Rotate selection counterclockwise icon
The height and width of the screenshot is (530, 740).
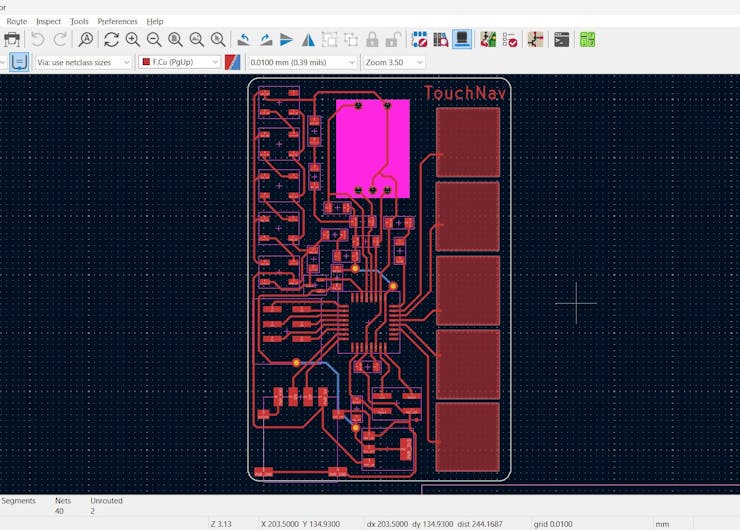243,40
